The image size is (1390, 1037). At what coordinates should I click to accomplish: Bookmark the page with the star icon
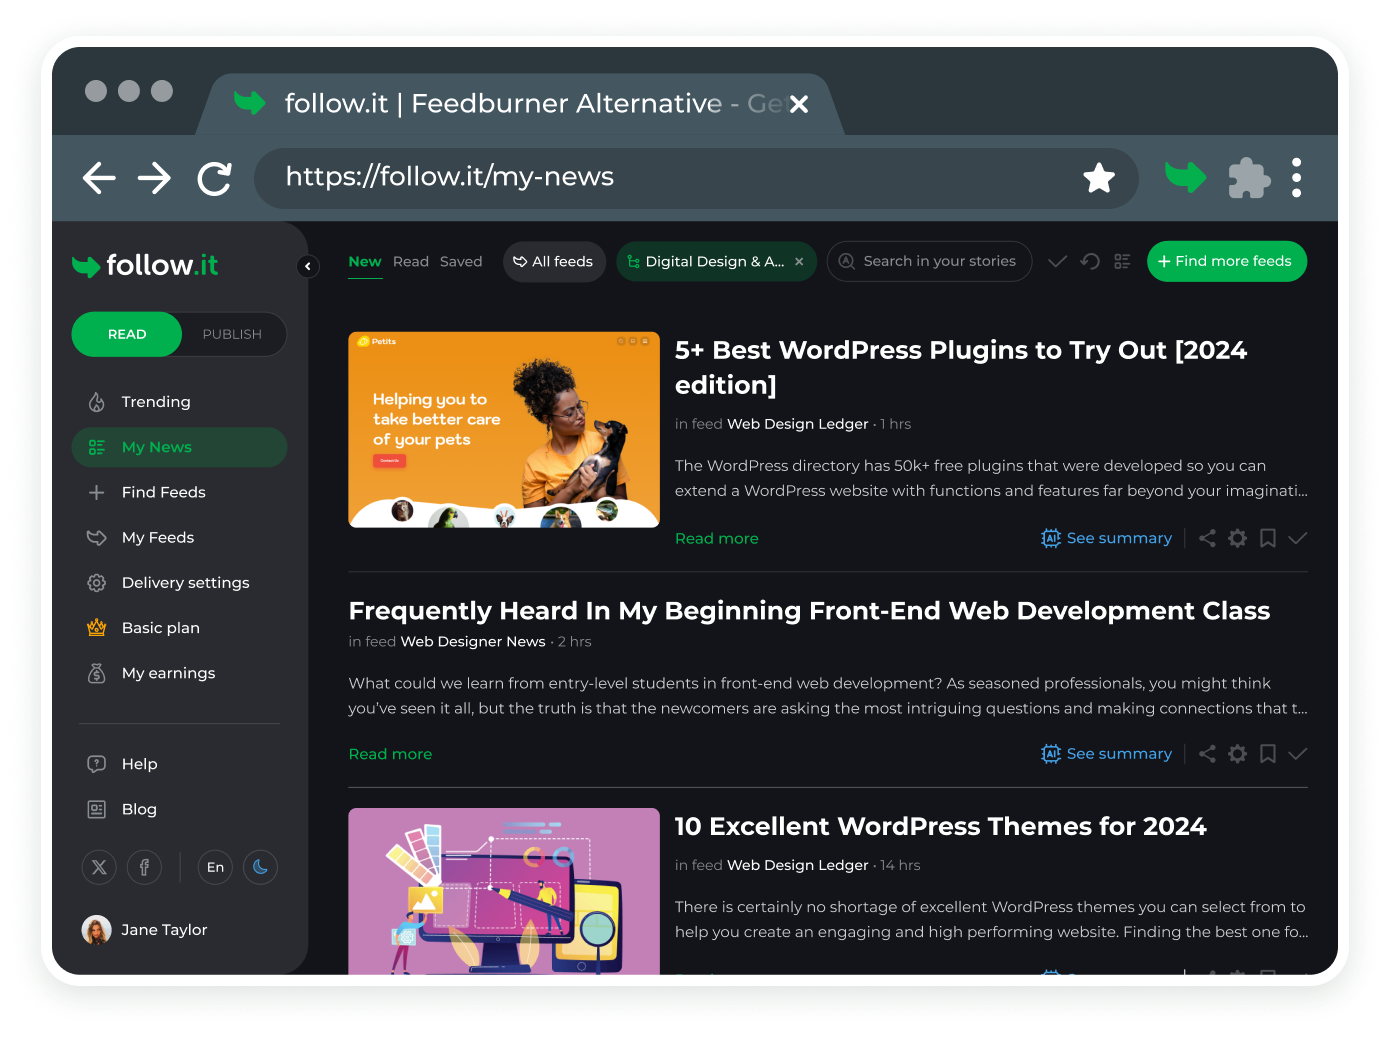pyautogui.click(x=1099, y=178)
